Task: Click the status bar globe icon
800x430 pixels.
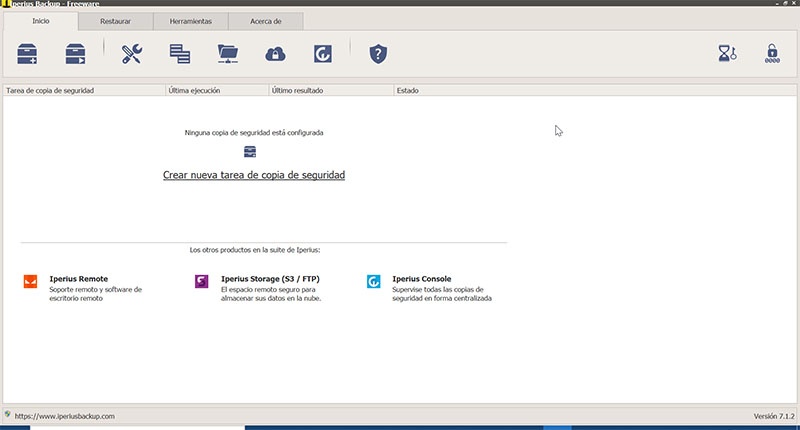Action: point(8,414)
